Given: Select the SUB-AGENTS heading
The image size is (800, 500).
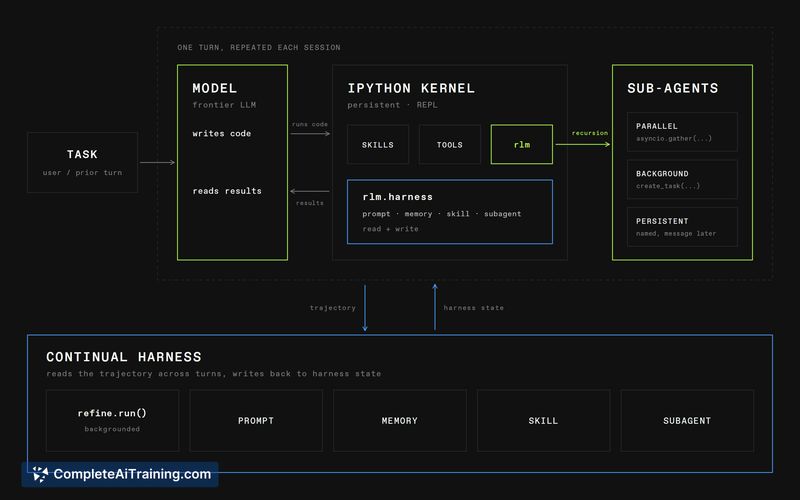Looking at the screenshot, I should point(672,88).
